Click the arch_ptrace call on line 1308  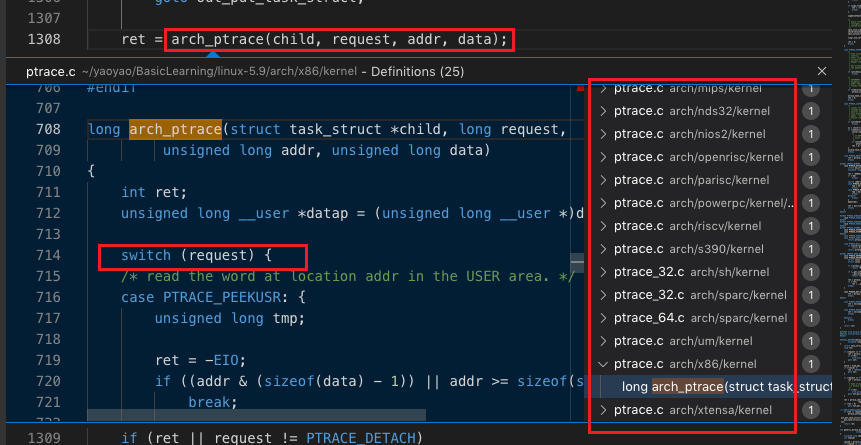[x=340, y=40]
